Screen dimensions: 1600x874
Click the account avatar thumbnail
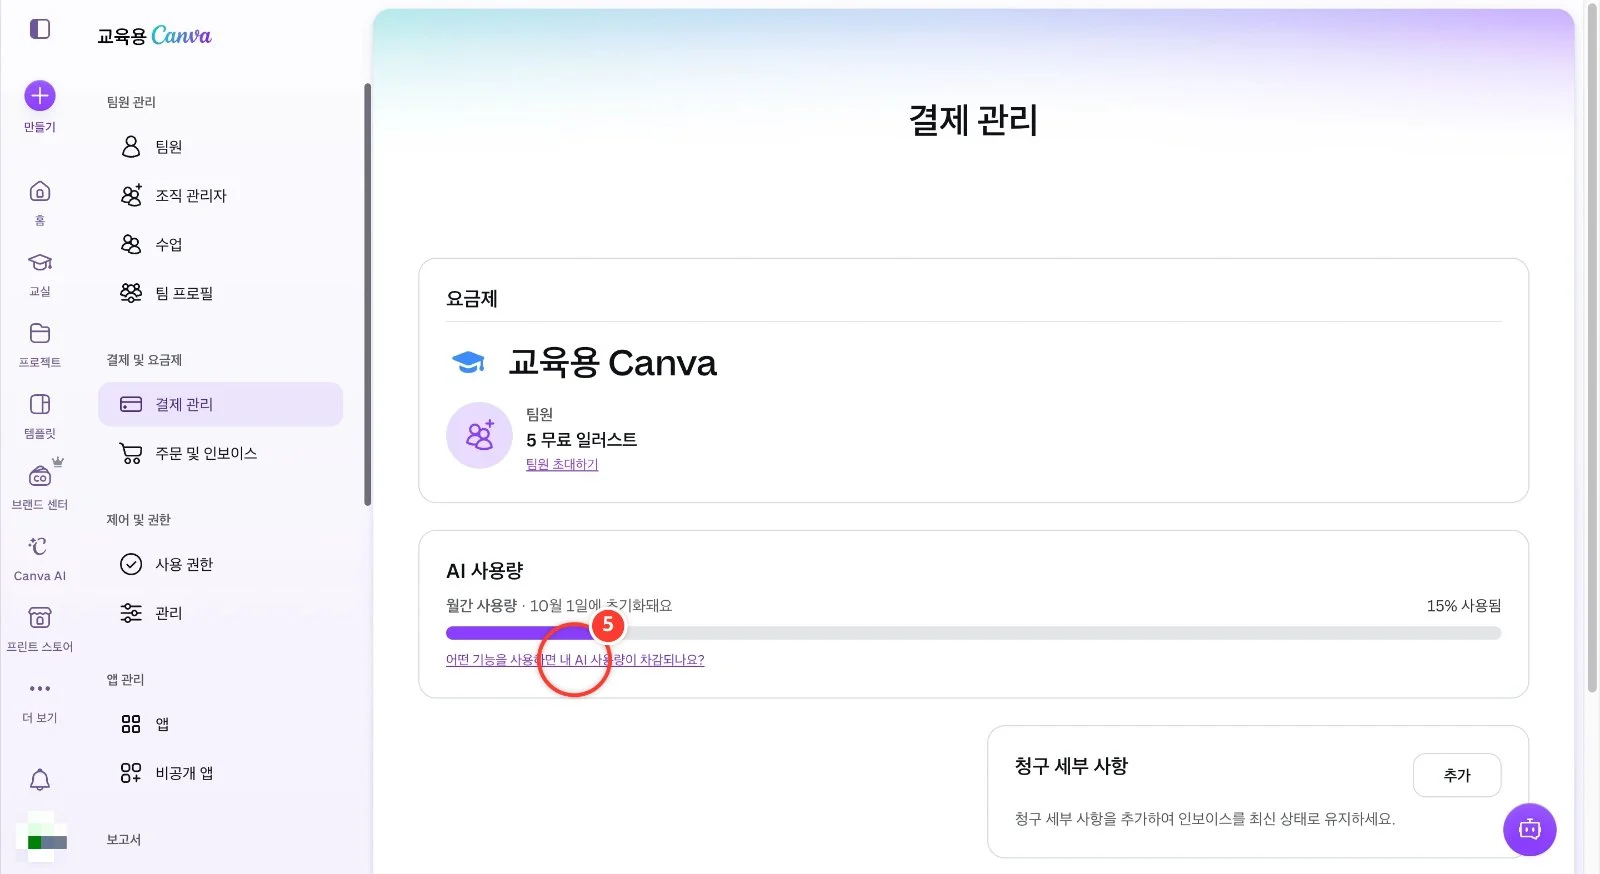point(41,837)
